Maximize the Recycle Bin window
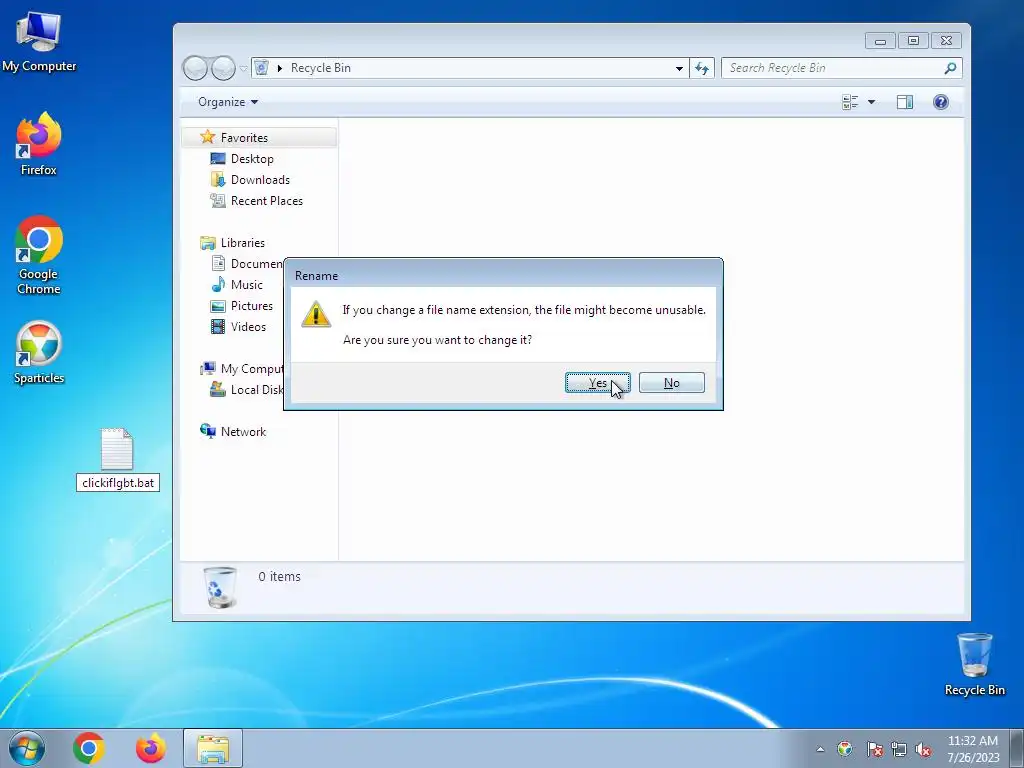 913,40
